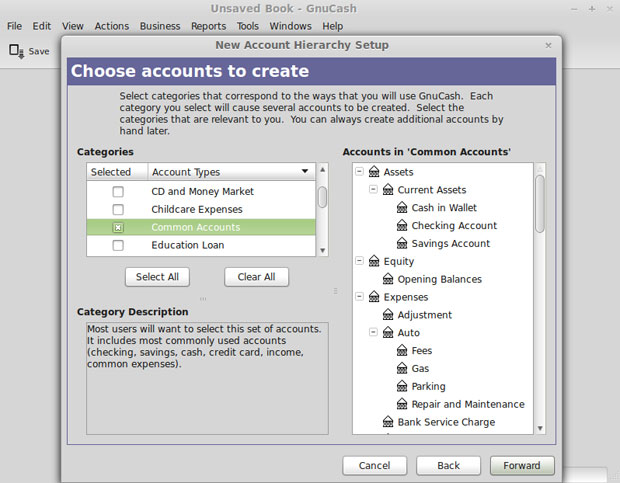Viewport: 620px width, 483px height.
Task: Click the Select All button
Action: click(x=157, y=277)
